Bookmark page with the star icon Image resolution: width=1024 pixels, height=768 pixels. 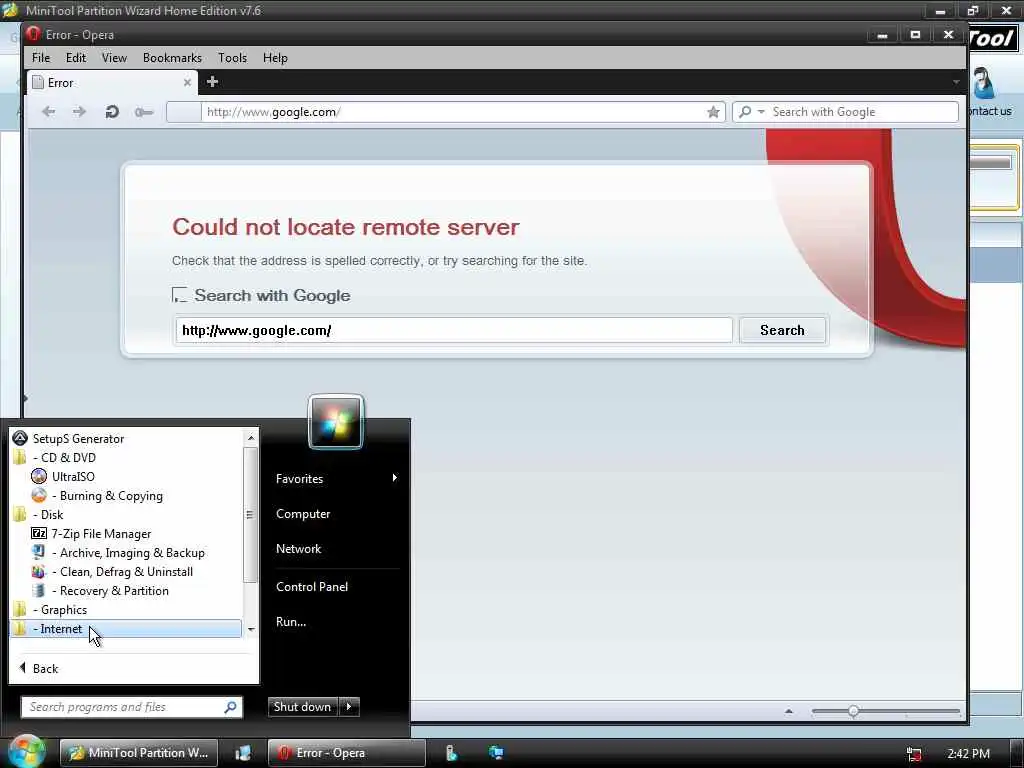(x=713, y=112)
